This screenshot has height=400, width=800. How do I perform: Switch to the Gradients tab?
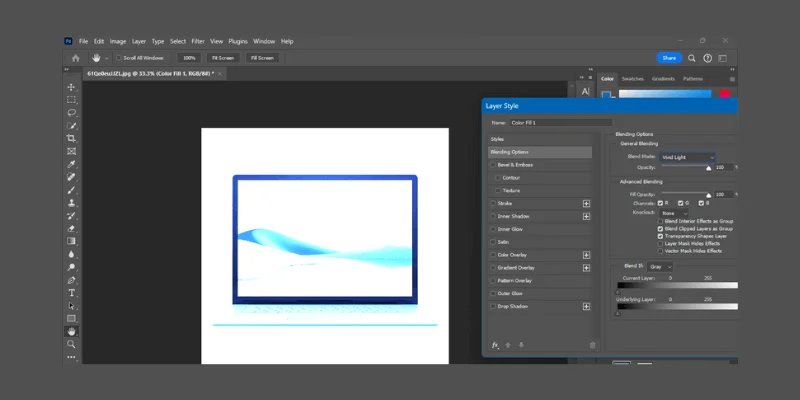click(x=663, y=79)
